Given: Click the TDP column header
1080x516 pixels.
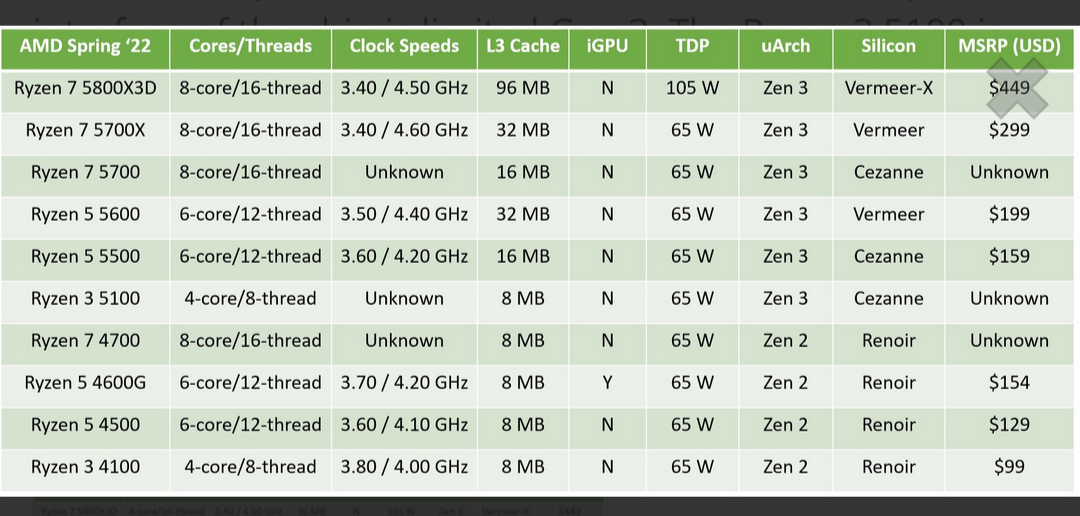Looking at the screenshot, I should tap(692, 46).
